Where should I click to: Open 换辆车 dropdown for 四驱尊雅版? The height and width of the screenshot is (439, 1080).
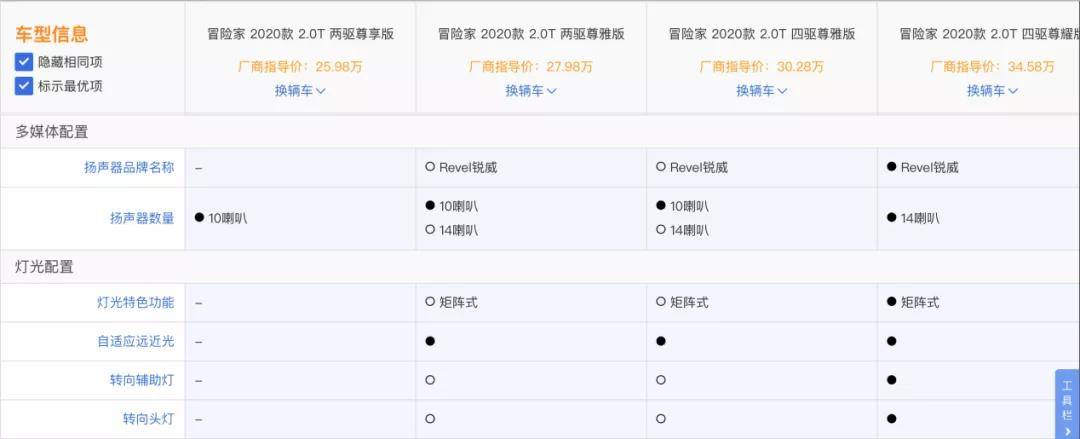[762, 91]
